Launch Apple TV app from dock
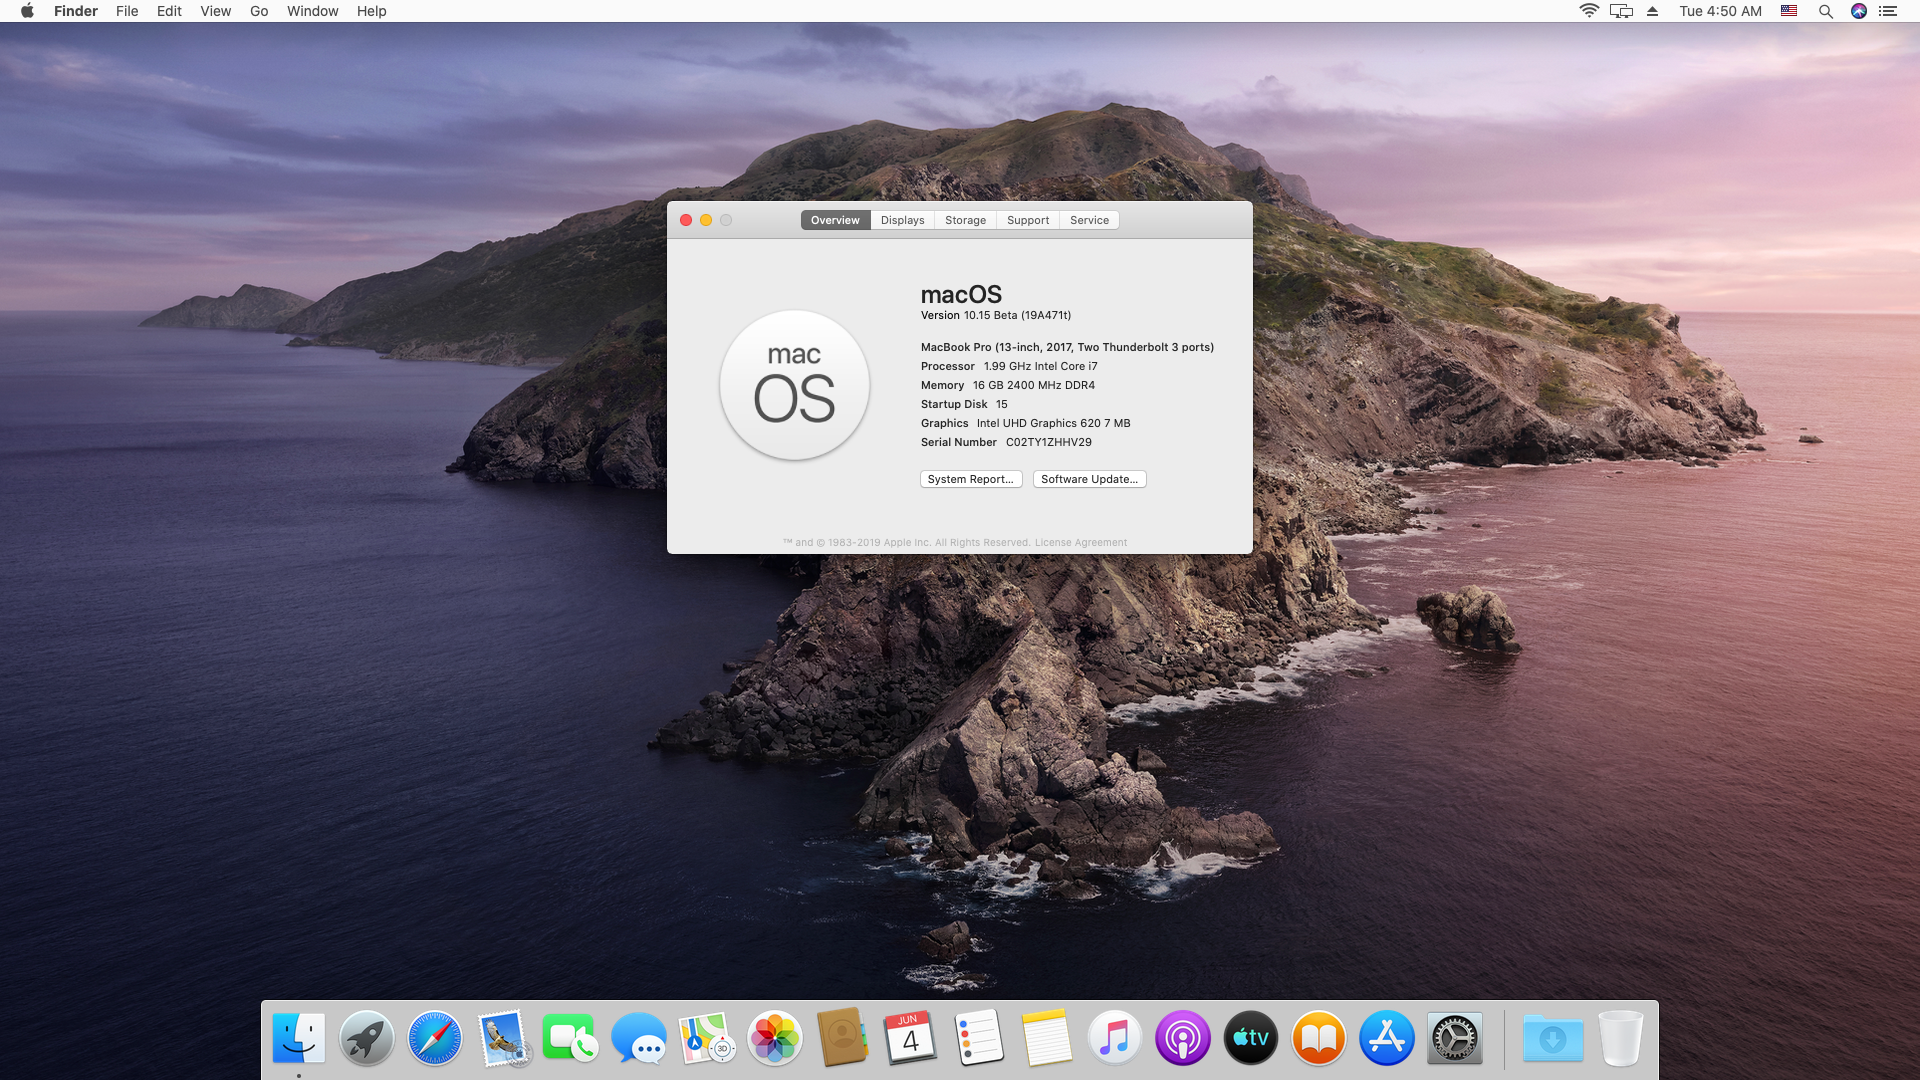Viewport: 1920px width, 1080px height. (1249, 1038)
